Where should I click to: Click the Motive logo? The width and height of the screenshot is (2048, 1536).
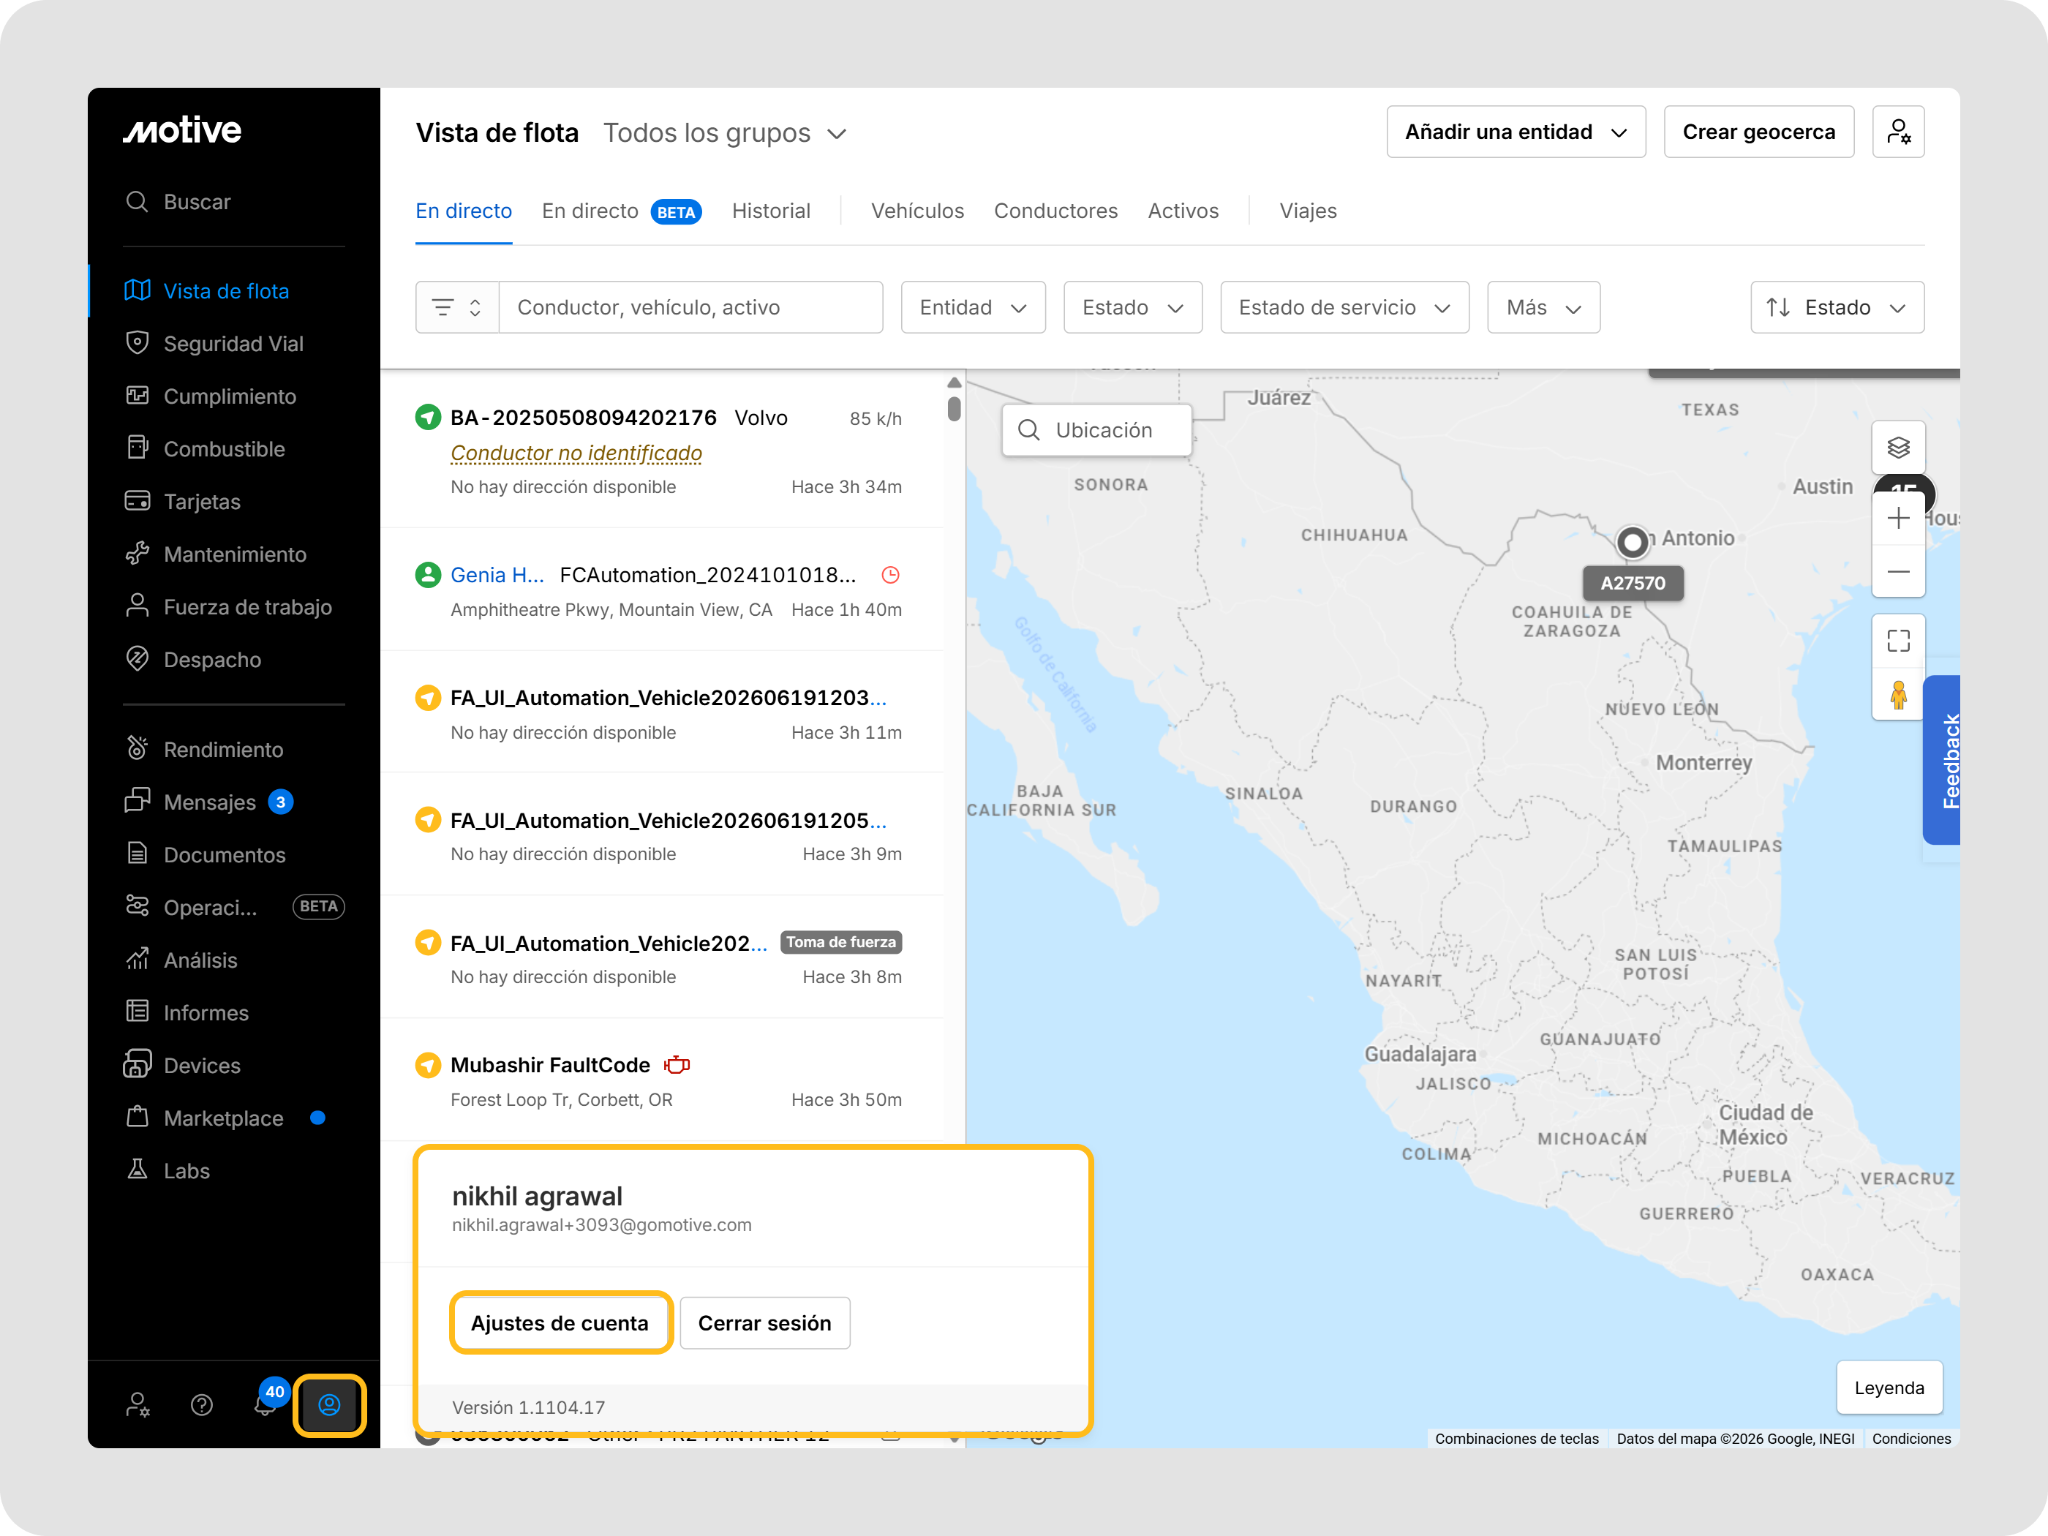[182, 130]
